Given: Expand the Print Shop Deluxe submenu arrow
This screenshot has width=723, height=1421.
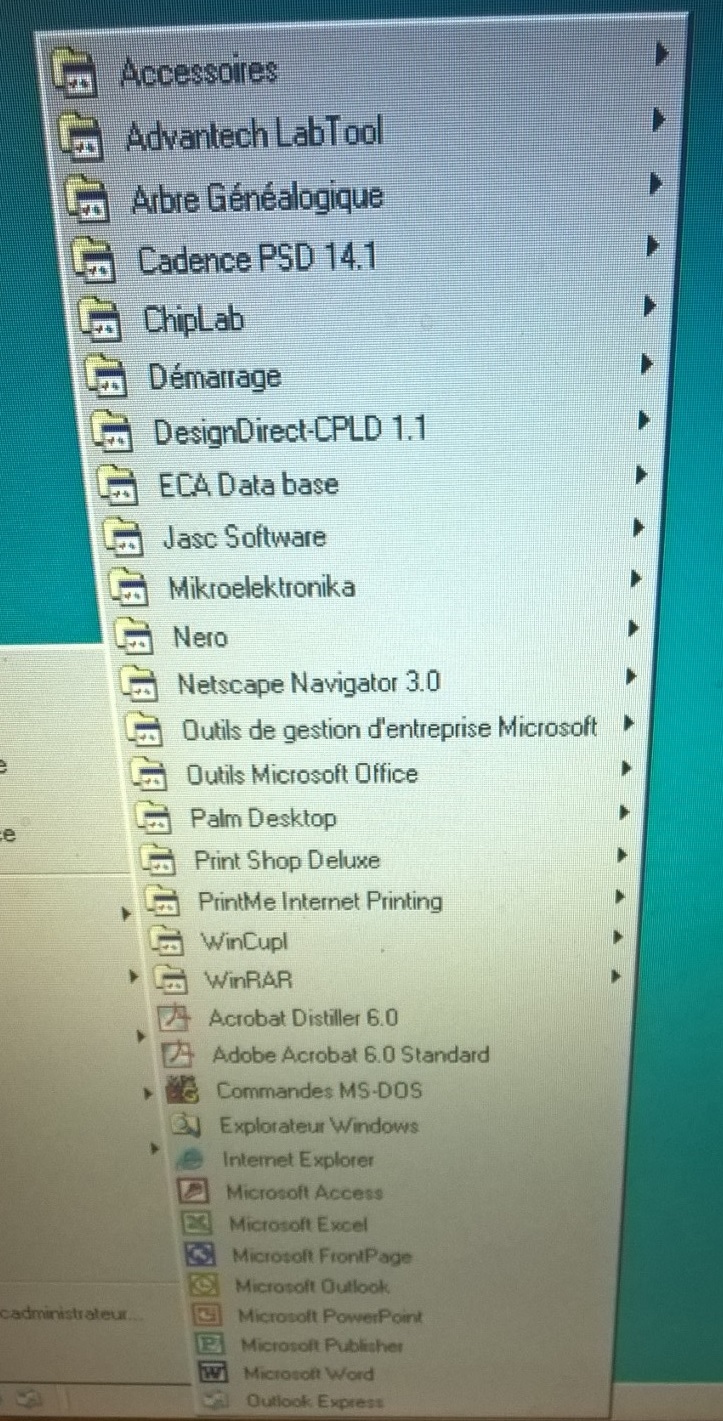Looking at the screenshot, I should [x=622, y=855].
